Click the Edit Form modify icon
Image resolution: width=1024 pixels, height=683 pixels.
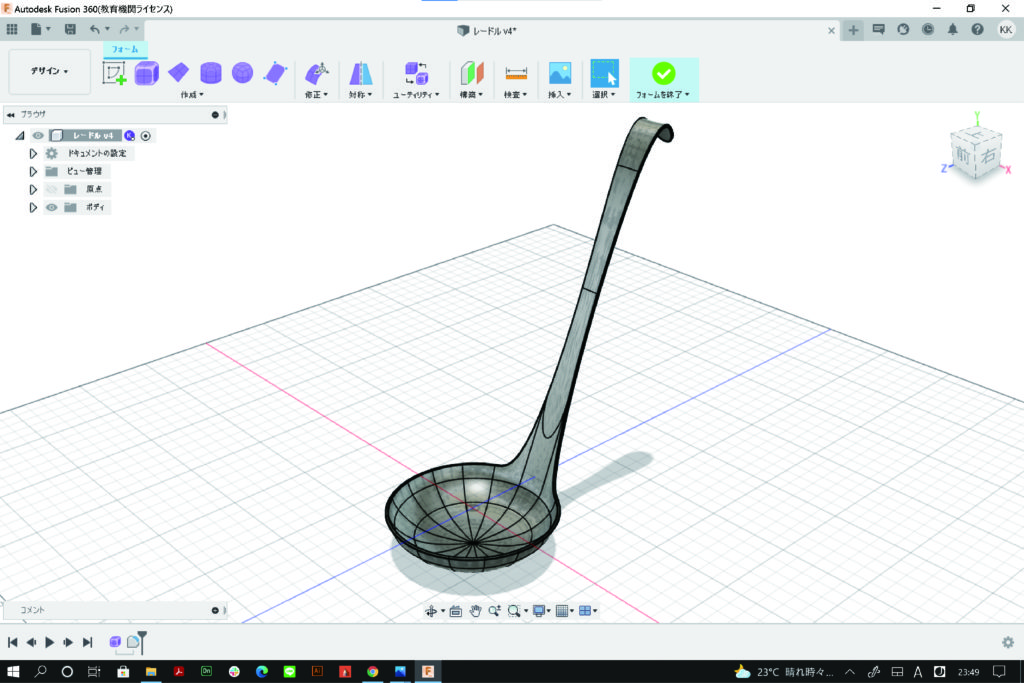click(x=316, y=73)
